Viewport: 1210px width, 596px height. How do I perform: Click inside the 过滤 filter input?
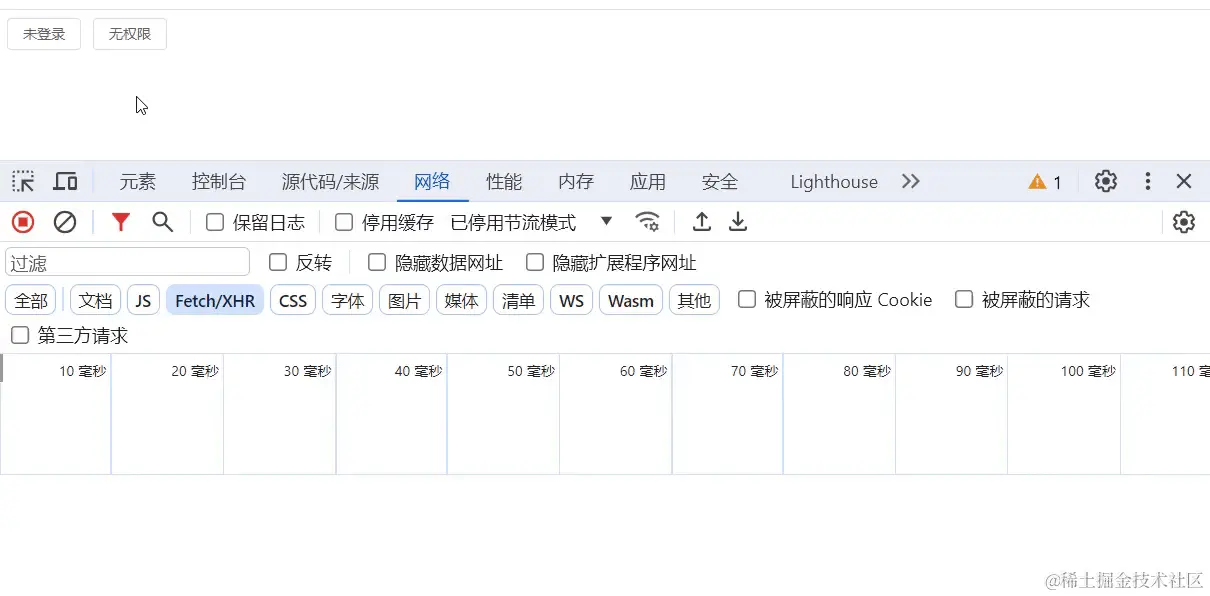pos(127,261)
